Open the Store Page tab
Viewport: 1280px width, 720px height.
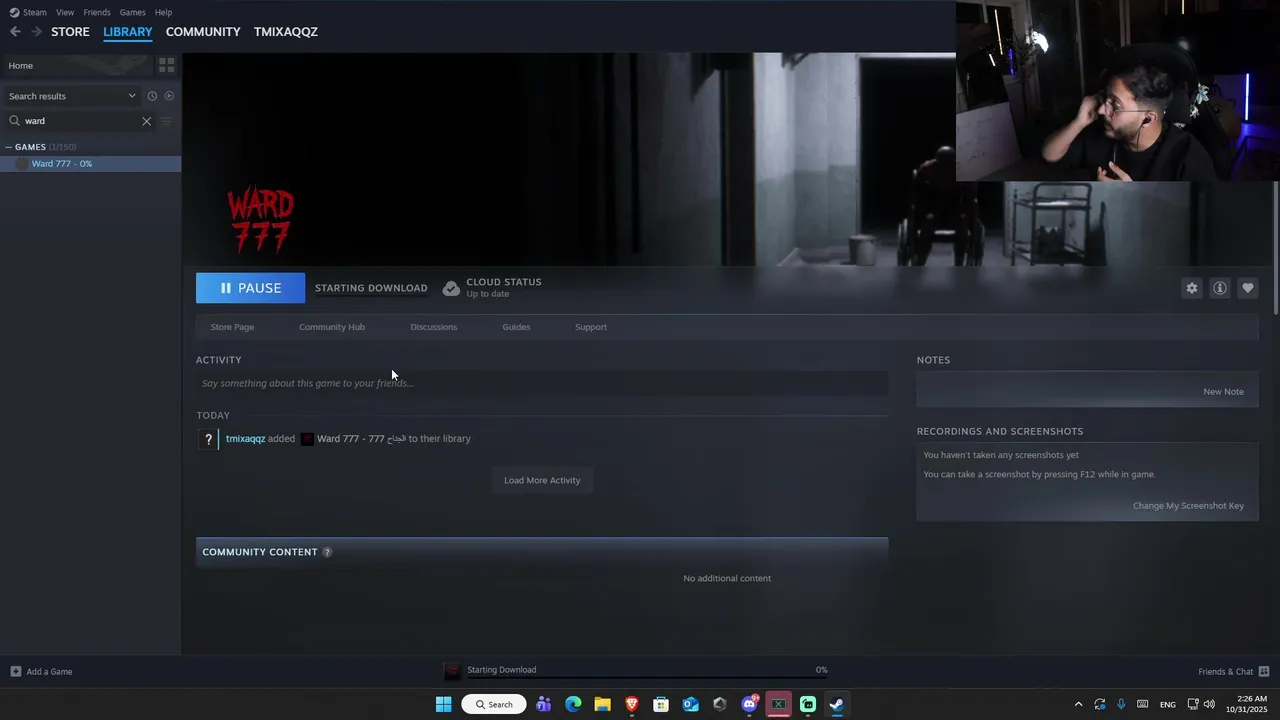pos(232,327)
